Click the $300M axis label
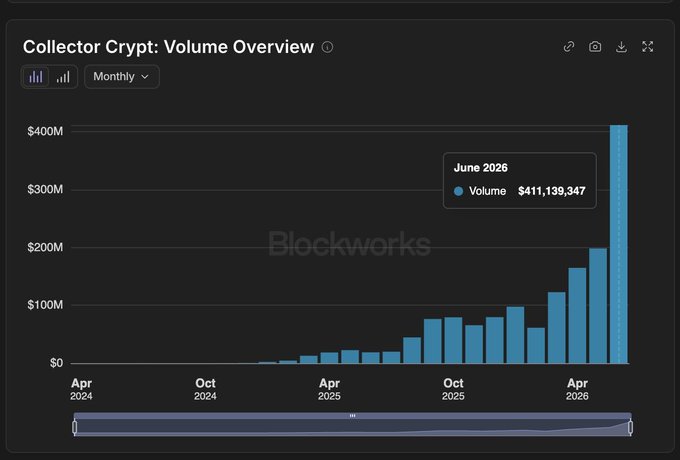The image size is (680, 460). (45, 189)
